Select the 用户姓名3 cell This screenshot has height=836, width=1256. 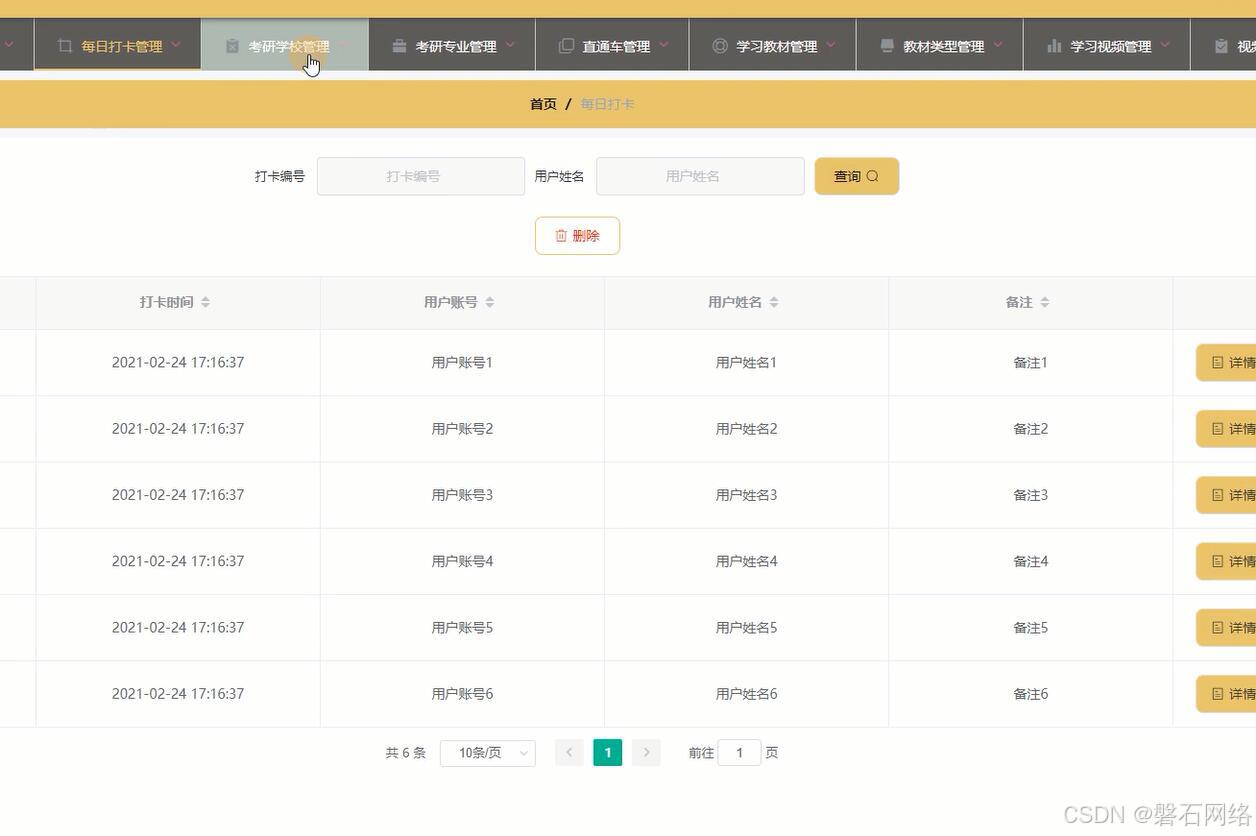click(x=746, y=495)
